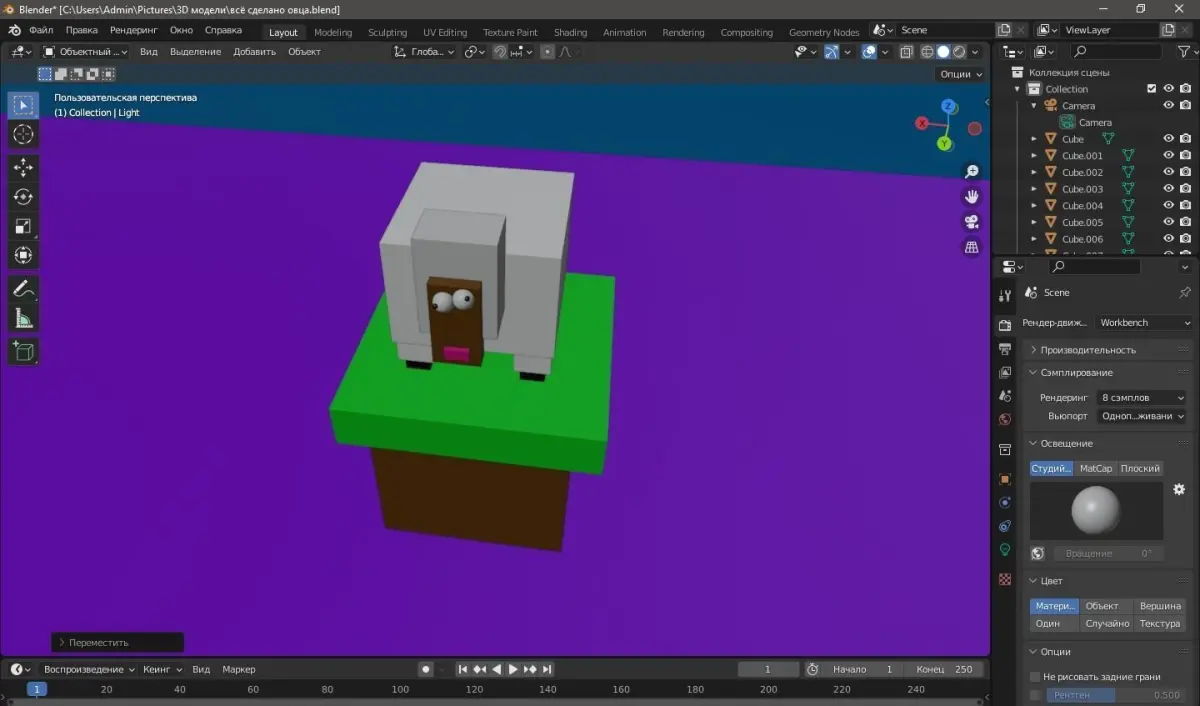This screenshot has height=706, width=1200.
Task: Open the Texture properties tab
Action: pos(1005,579)
